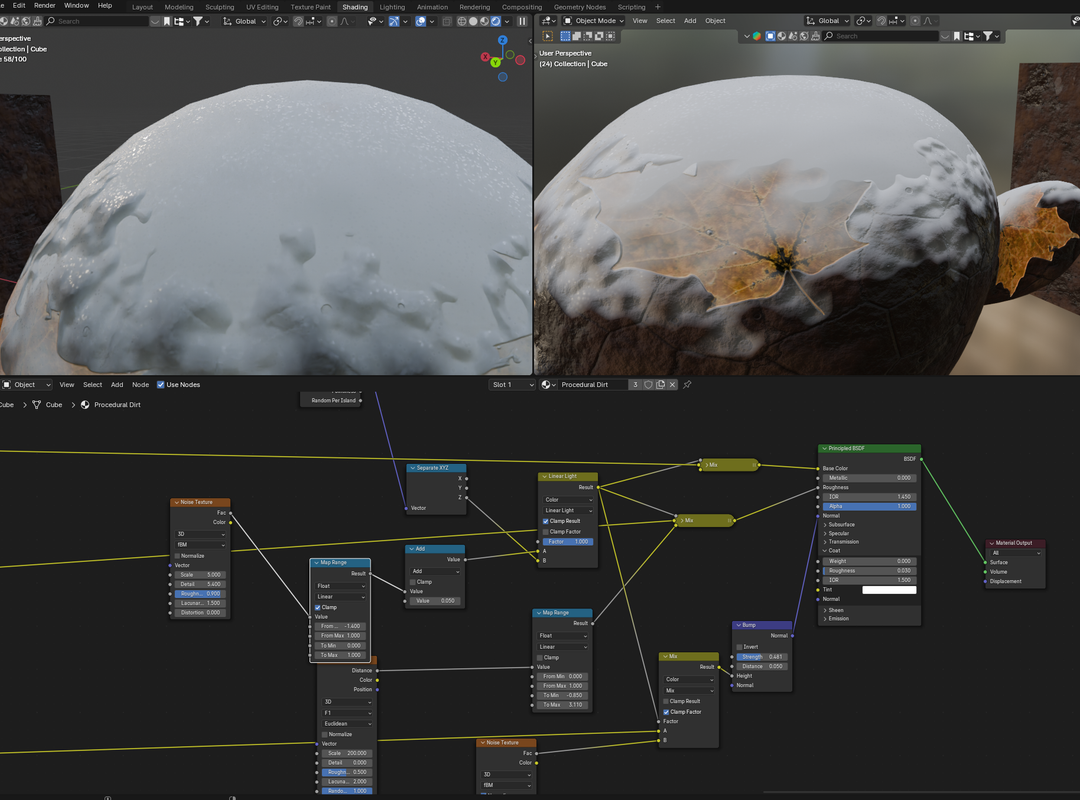
Task: Open Global transform orientation dropdown in left viewport
Action: click(x=245, y=21)
